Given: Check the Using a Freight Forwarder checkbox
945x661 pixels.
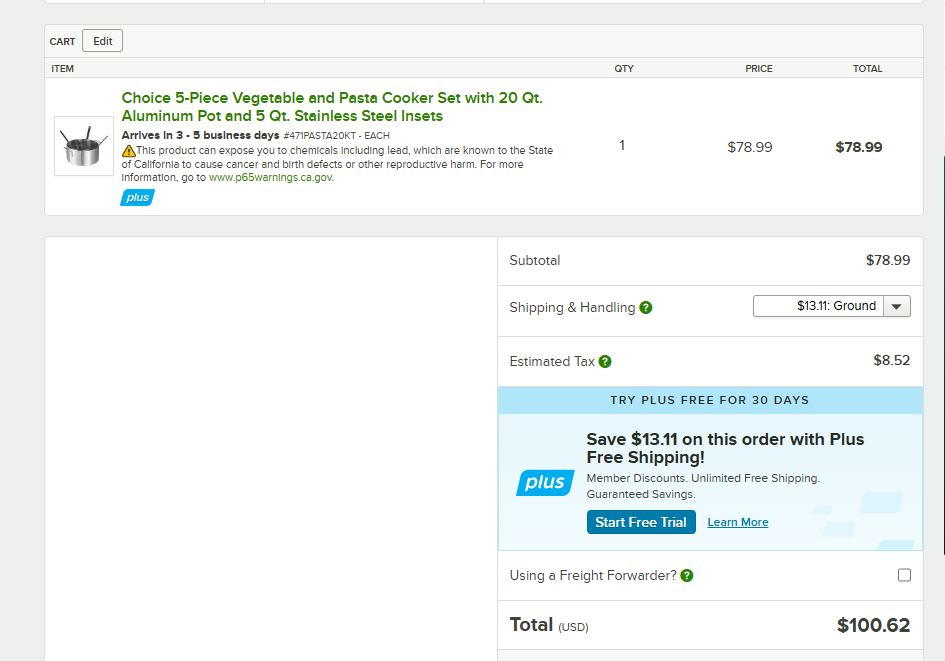Looking at the screenshot, I should point(904,575).
